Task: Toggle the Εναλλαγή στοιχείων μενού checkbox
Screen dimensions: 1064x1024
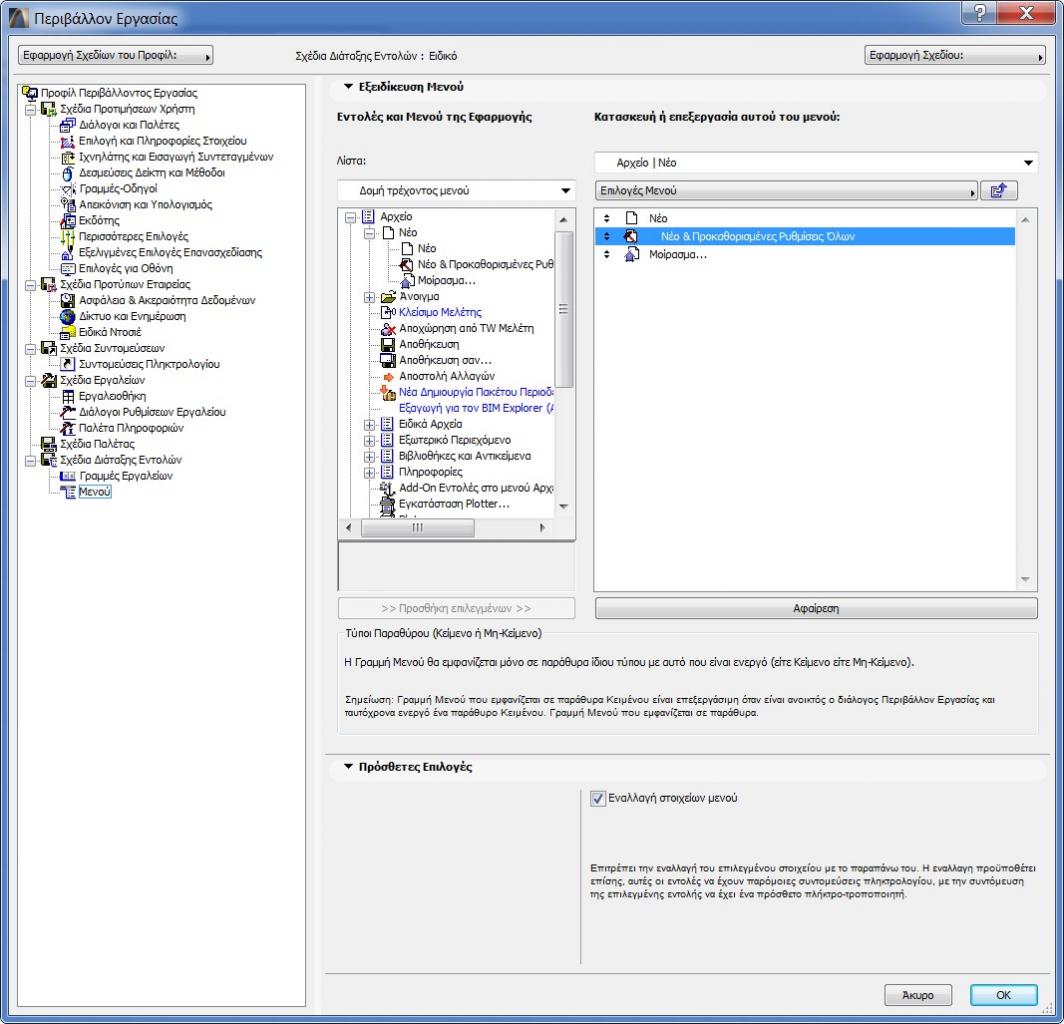Action: (599, 799)
